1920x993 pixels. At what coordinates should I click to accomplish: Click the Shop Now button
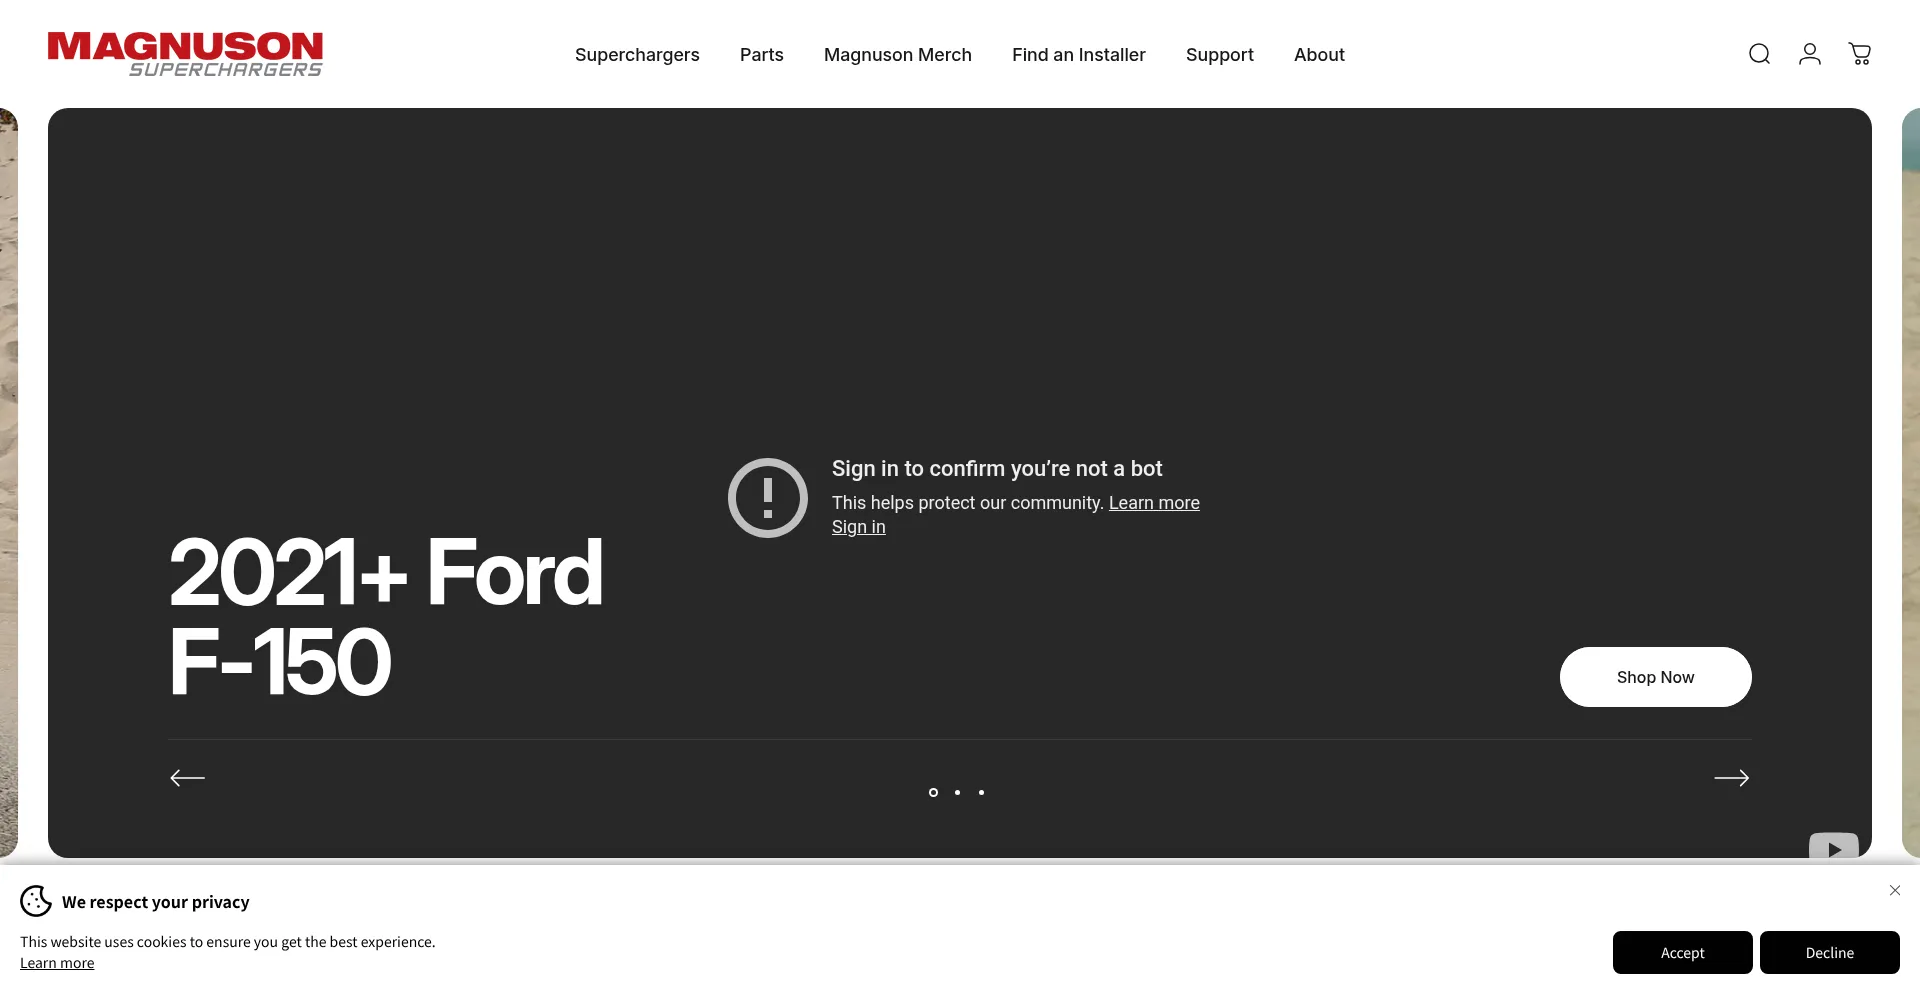[x=1656, y=677]
